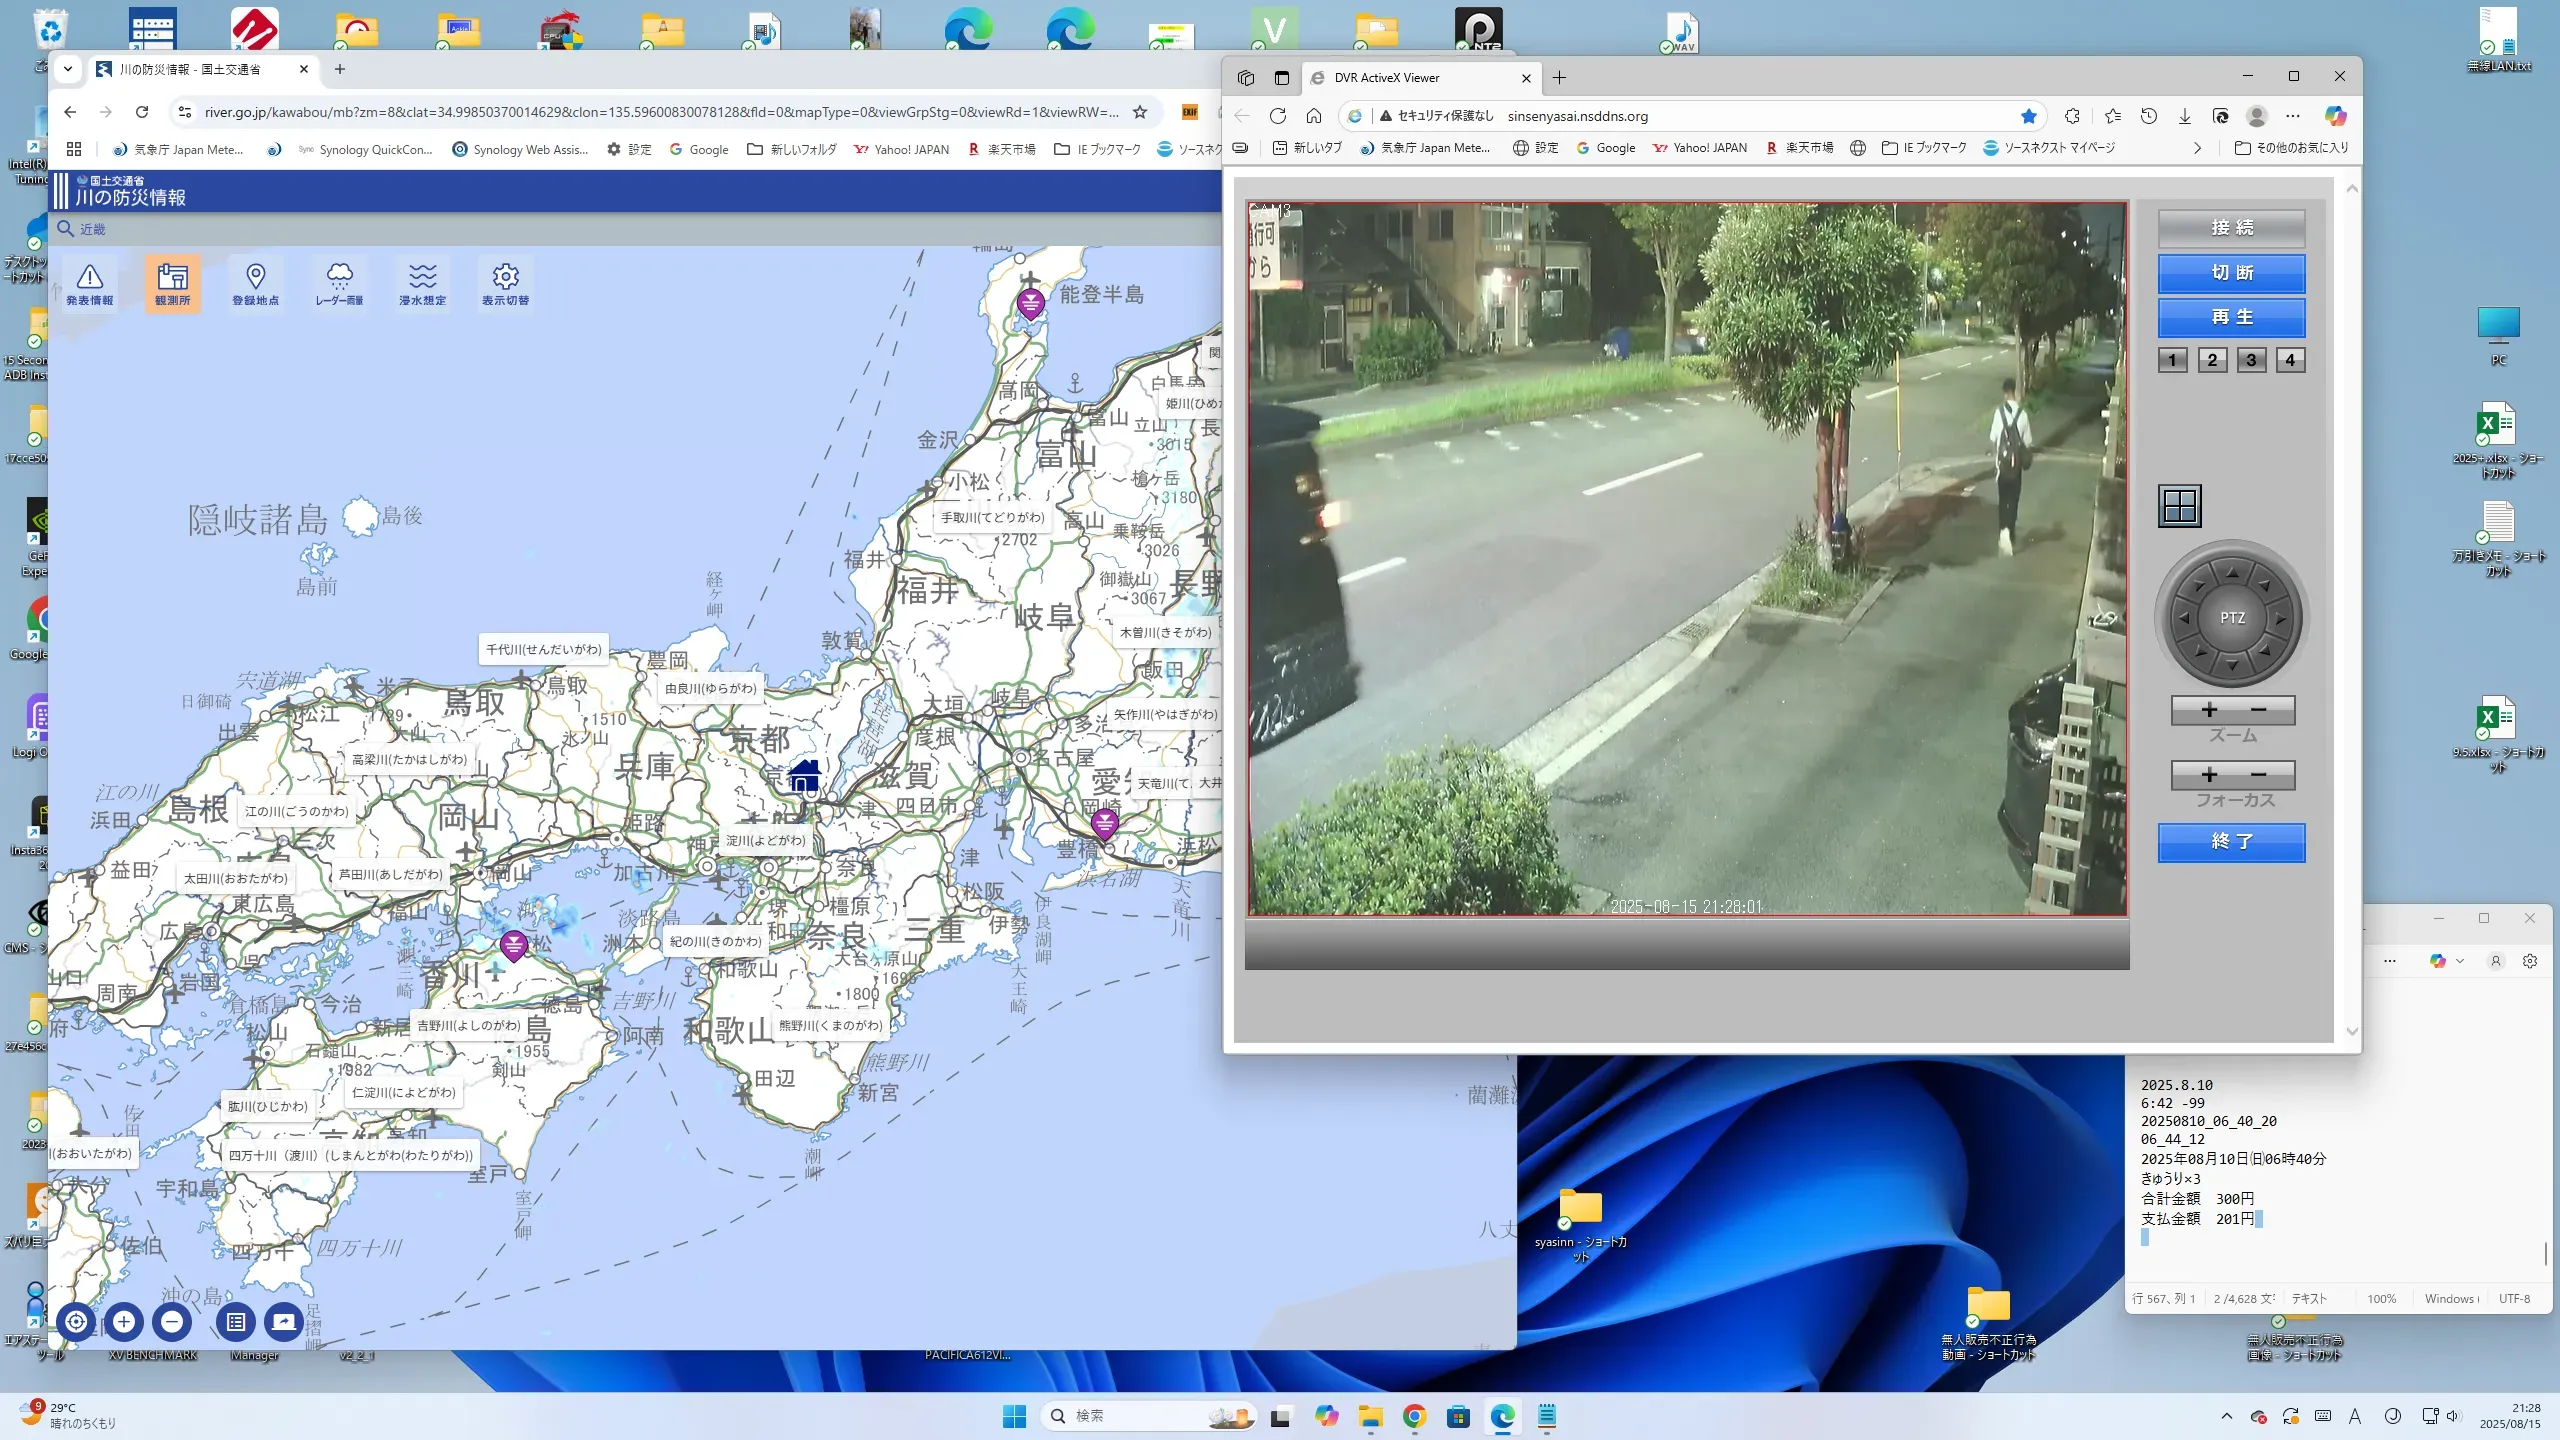Open the その他のお気に入り favorites folder
The image size is (2560, 1440).
tap(2292, 148)
